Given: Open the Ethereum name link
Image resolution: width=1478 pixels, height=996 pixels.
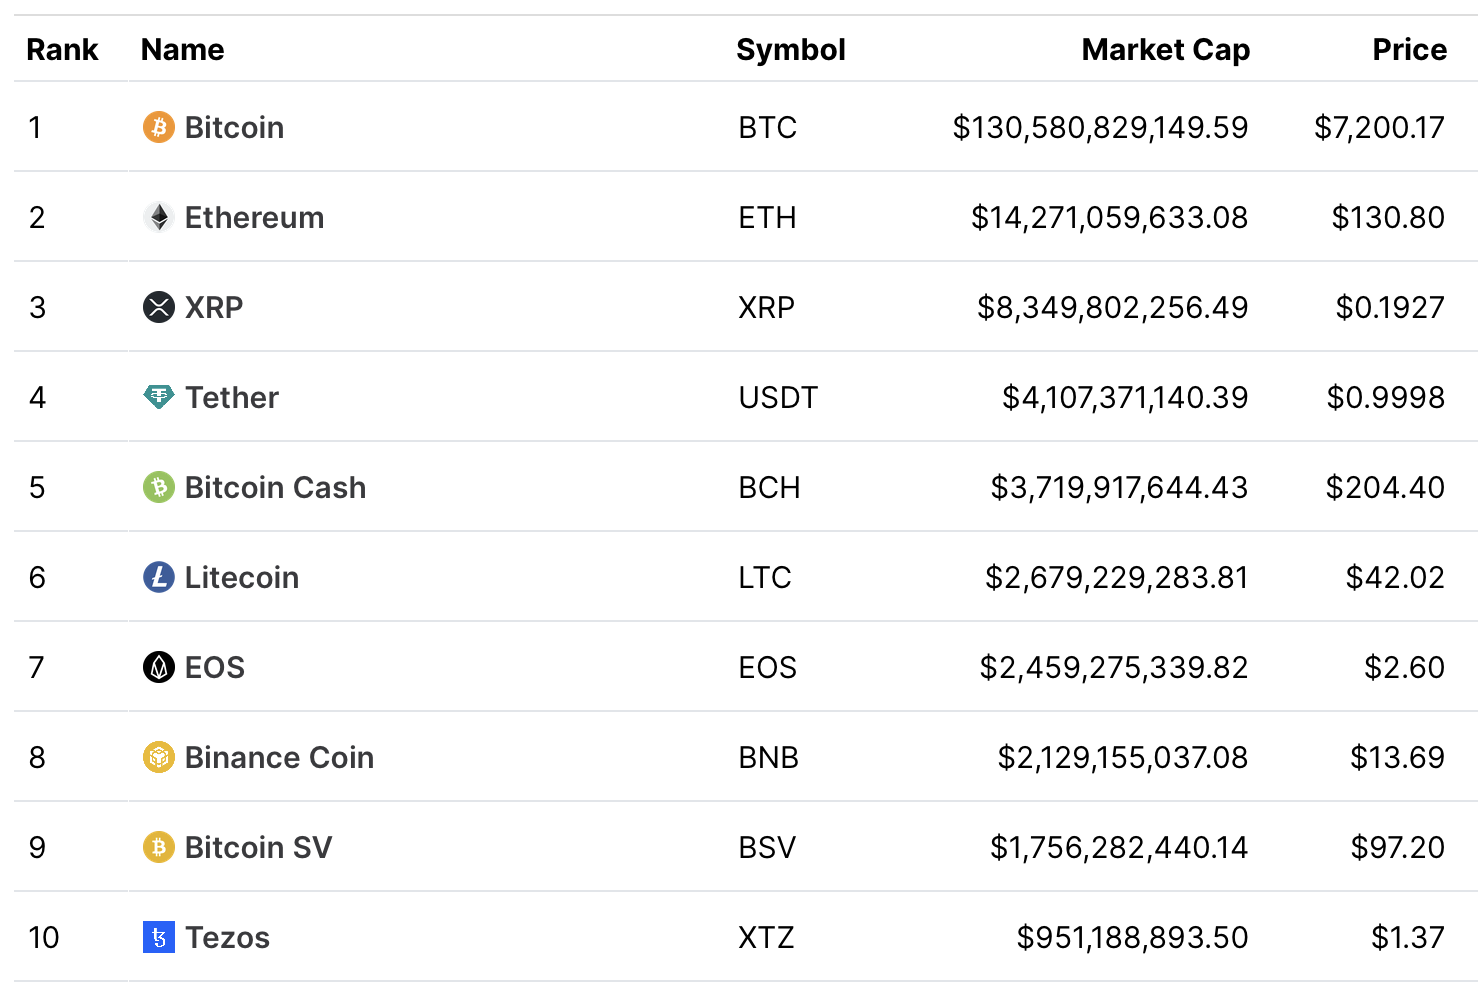Looking at the screenshot, I should [x=254, y=217].
